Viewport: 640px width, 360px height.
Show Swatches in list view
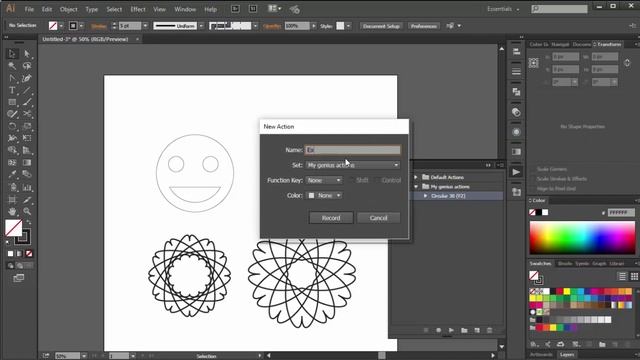pyautogui.click(x=622, y=276)
